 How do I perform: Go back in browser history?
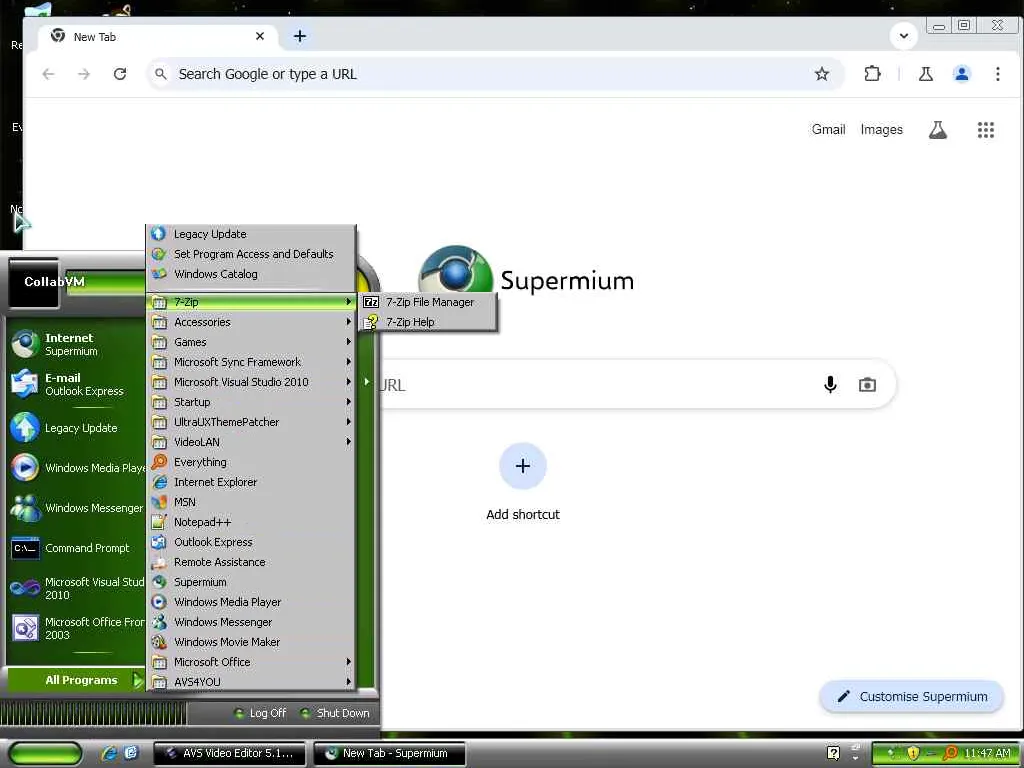(48, 74)
